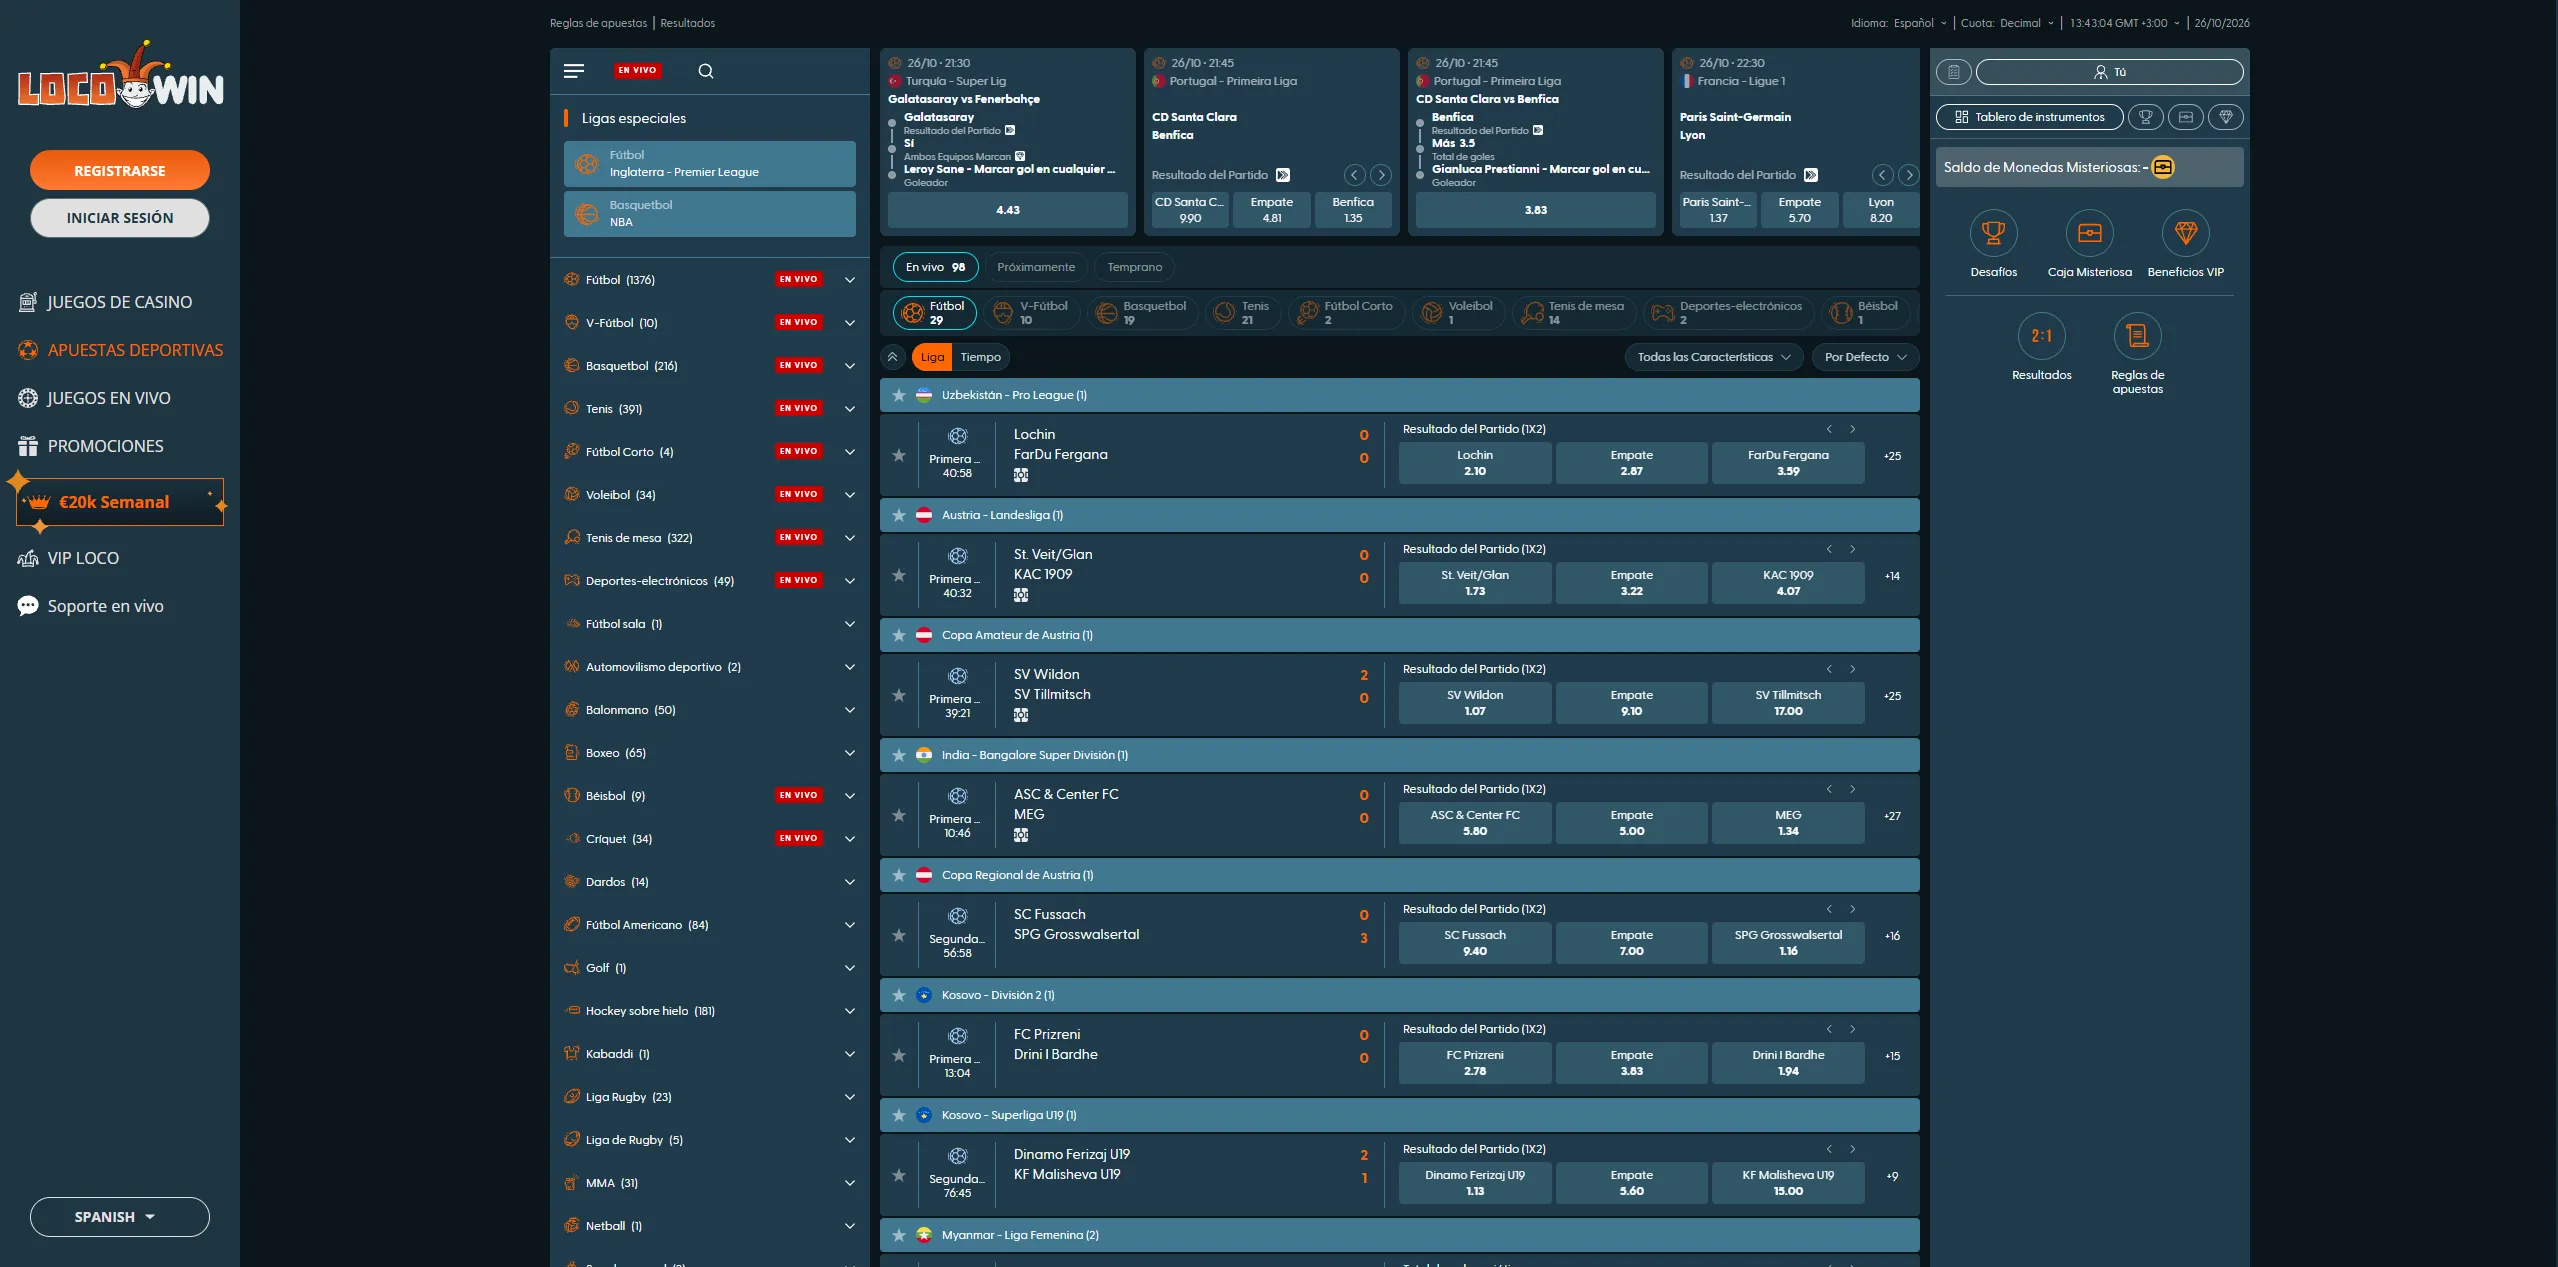Screen dimensions: 2558x1267
Task: Switch sorting to Tiempo
Action: [x=980, y=357]
